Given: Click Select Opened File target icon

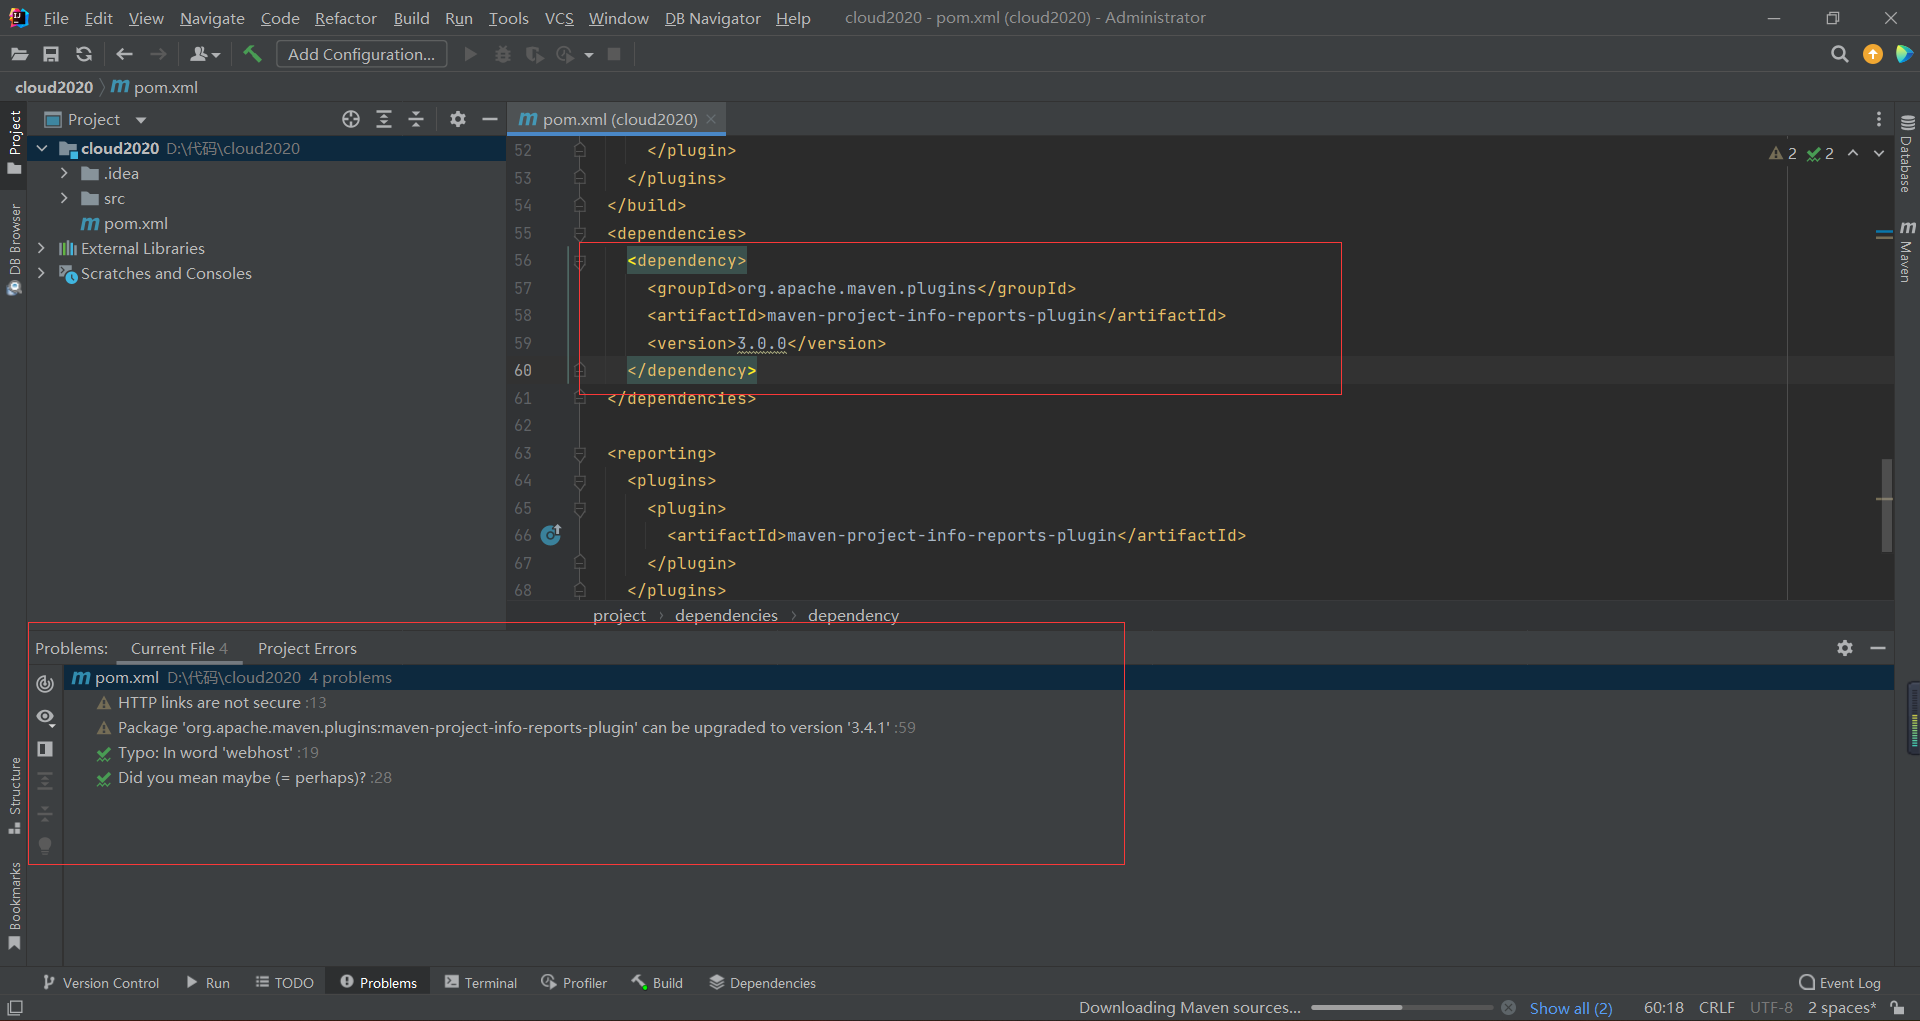Looking at the screenshot, I should pyautogui.click(x=351, y=119).
